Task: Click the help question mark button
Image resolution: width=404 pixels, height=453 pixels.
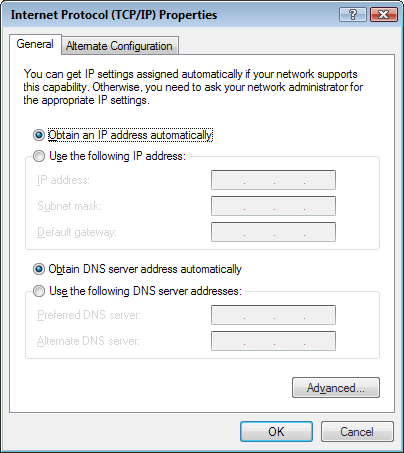Action: point(353,15)
